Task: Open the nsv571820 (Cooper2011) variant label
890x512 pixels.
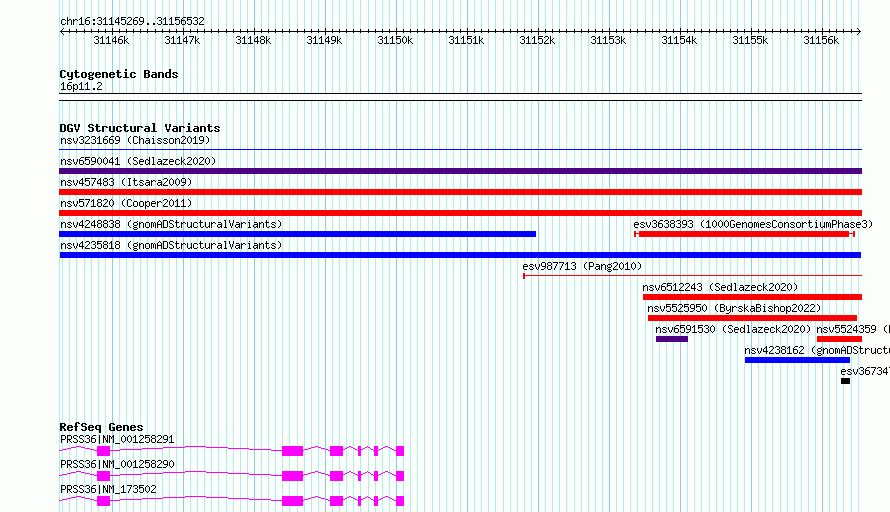Action: [x=126, y=203]
